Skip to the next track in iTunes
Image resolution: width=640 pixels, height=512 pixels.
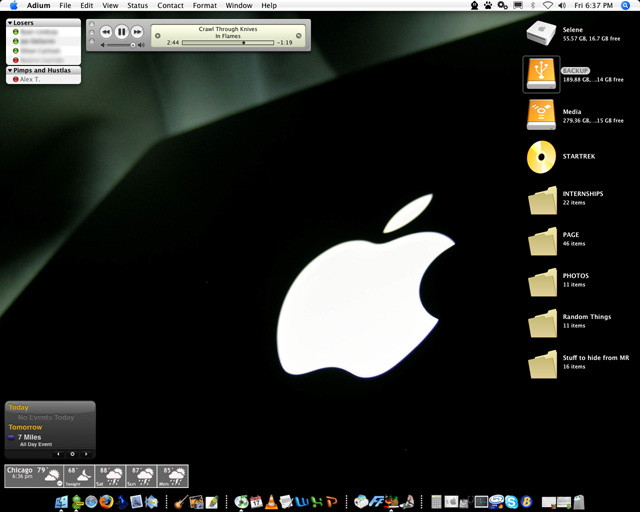(x=137, y=32)
